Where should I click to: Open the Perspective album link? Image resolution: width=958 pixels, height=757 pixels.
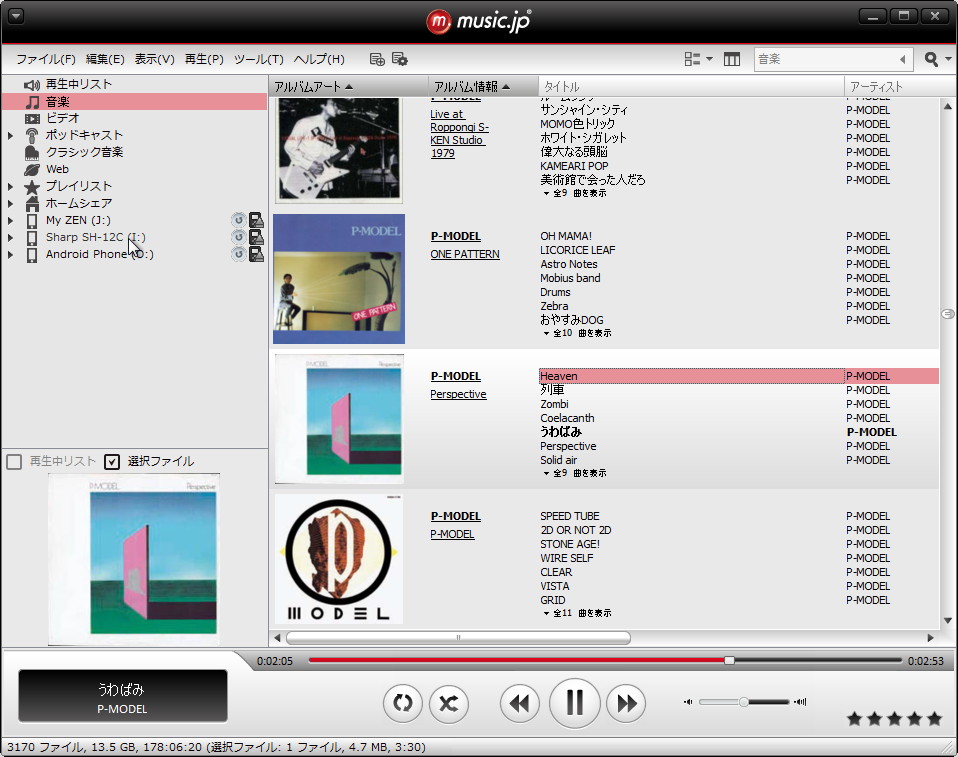[458, 394]
